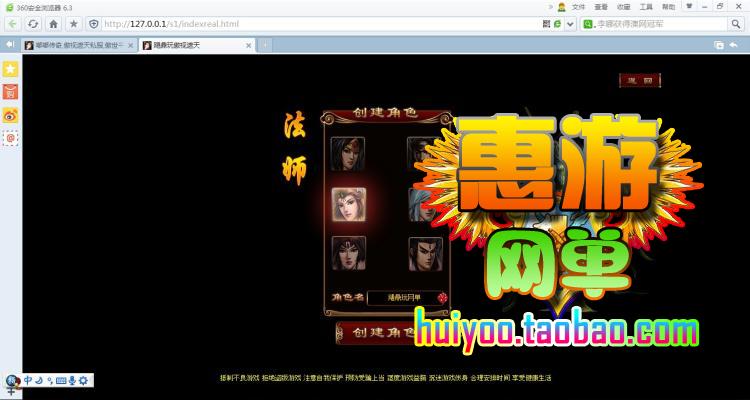Image resolution: width=750 pixels, height=400 pixels.
Task: Open the red shopping icon in sidebar
Action: pos(11,91)
